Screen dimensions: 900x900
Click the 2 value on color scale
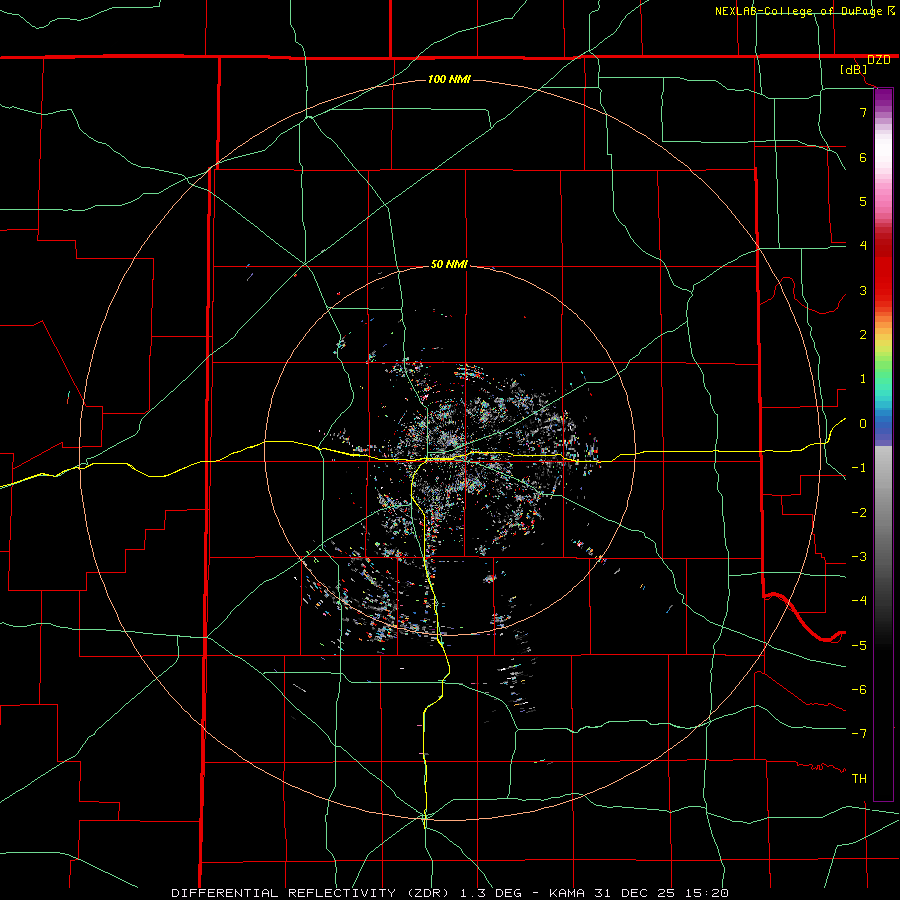863,334
